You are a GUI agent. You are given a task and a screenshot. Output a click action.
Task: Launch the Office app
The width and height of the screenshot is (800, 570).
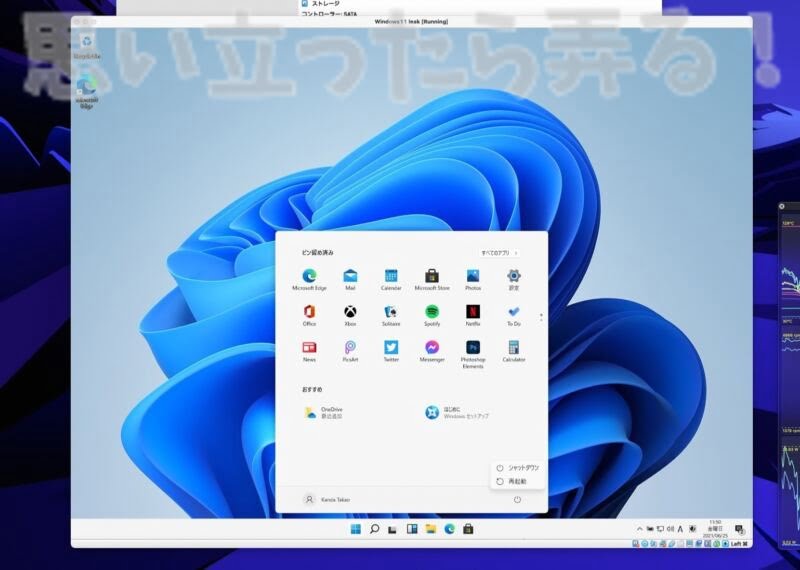tap(309, 315)
